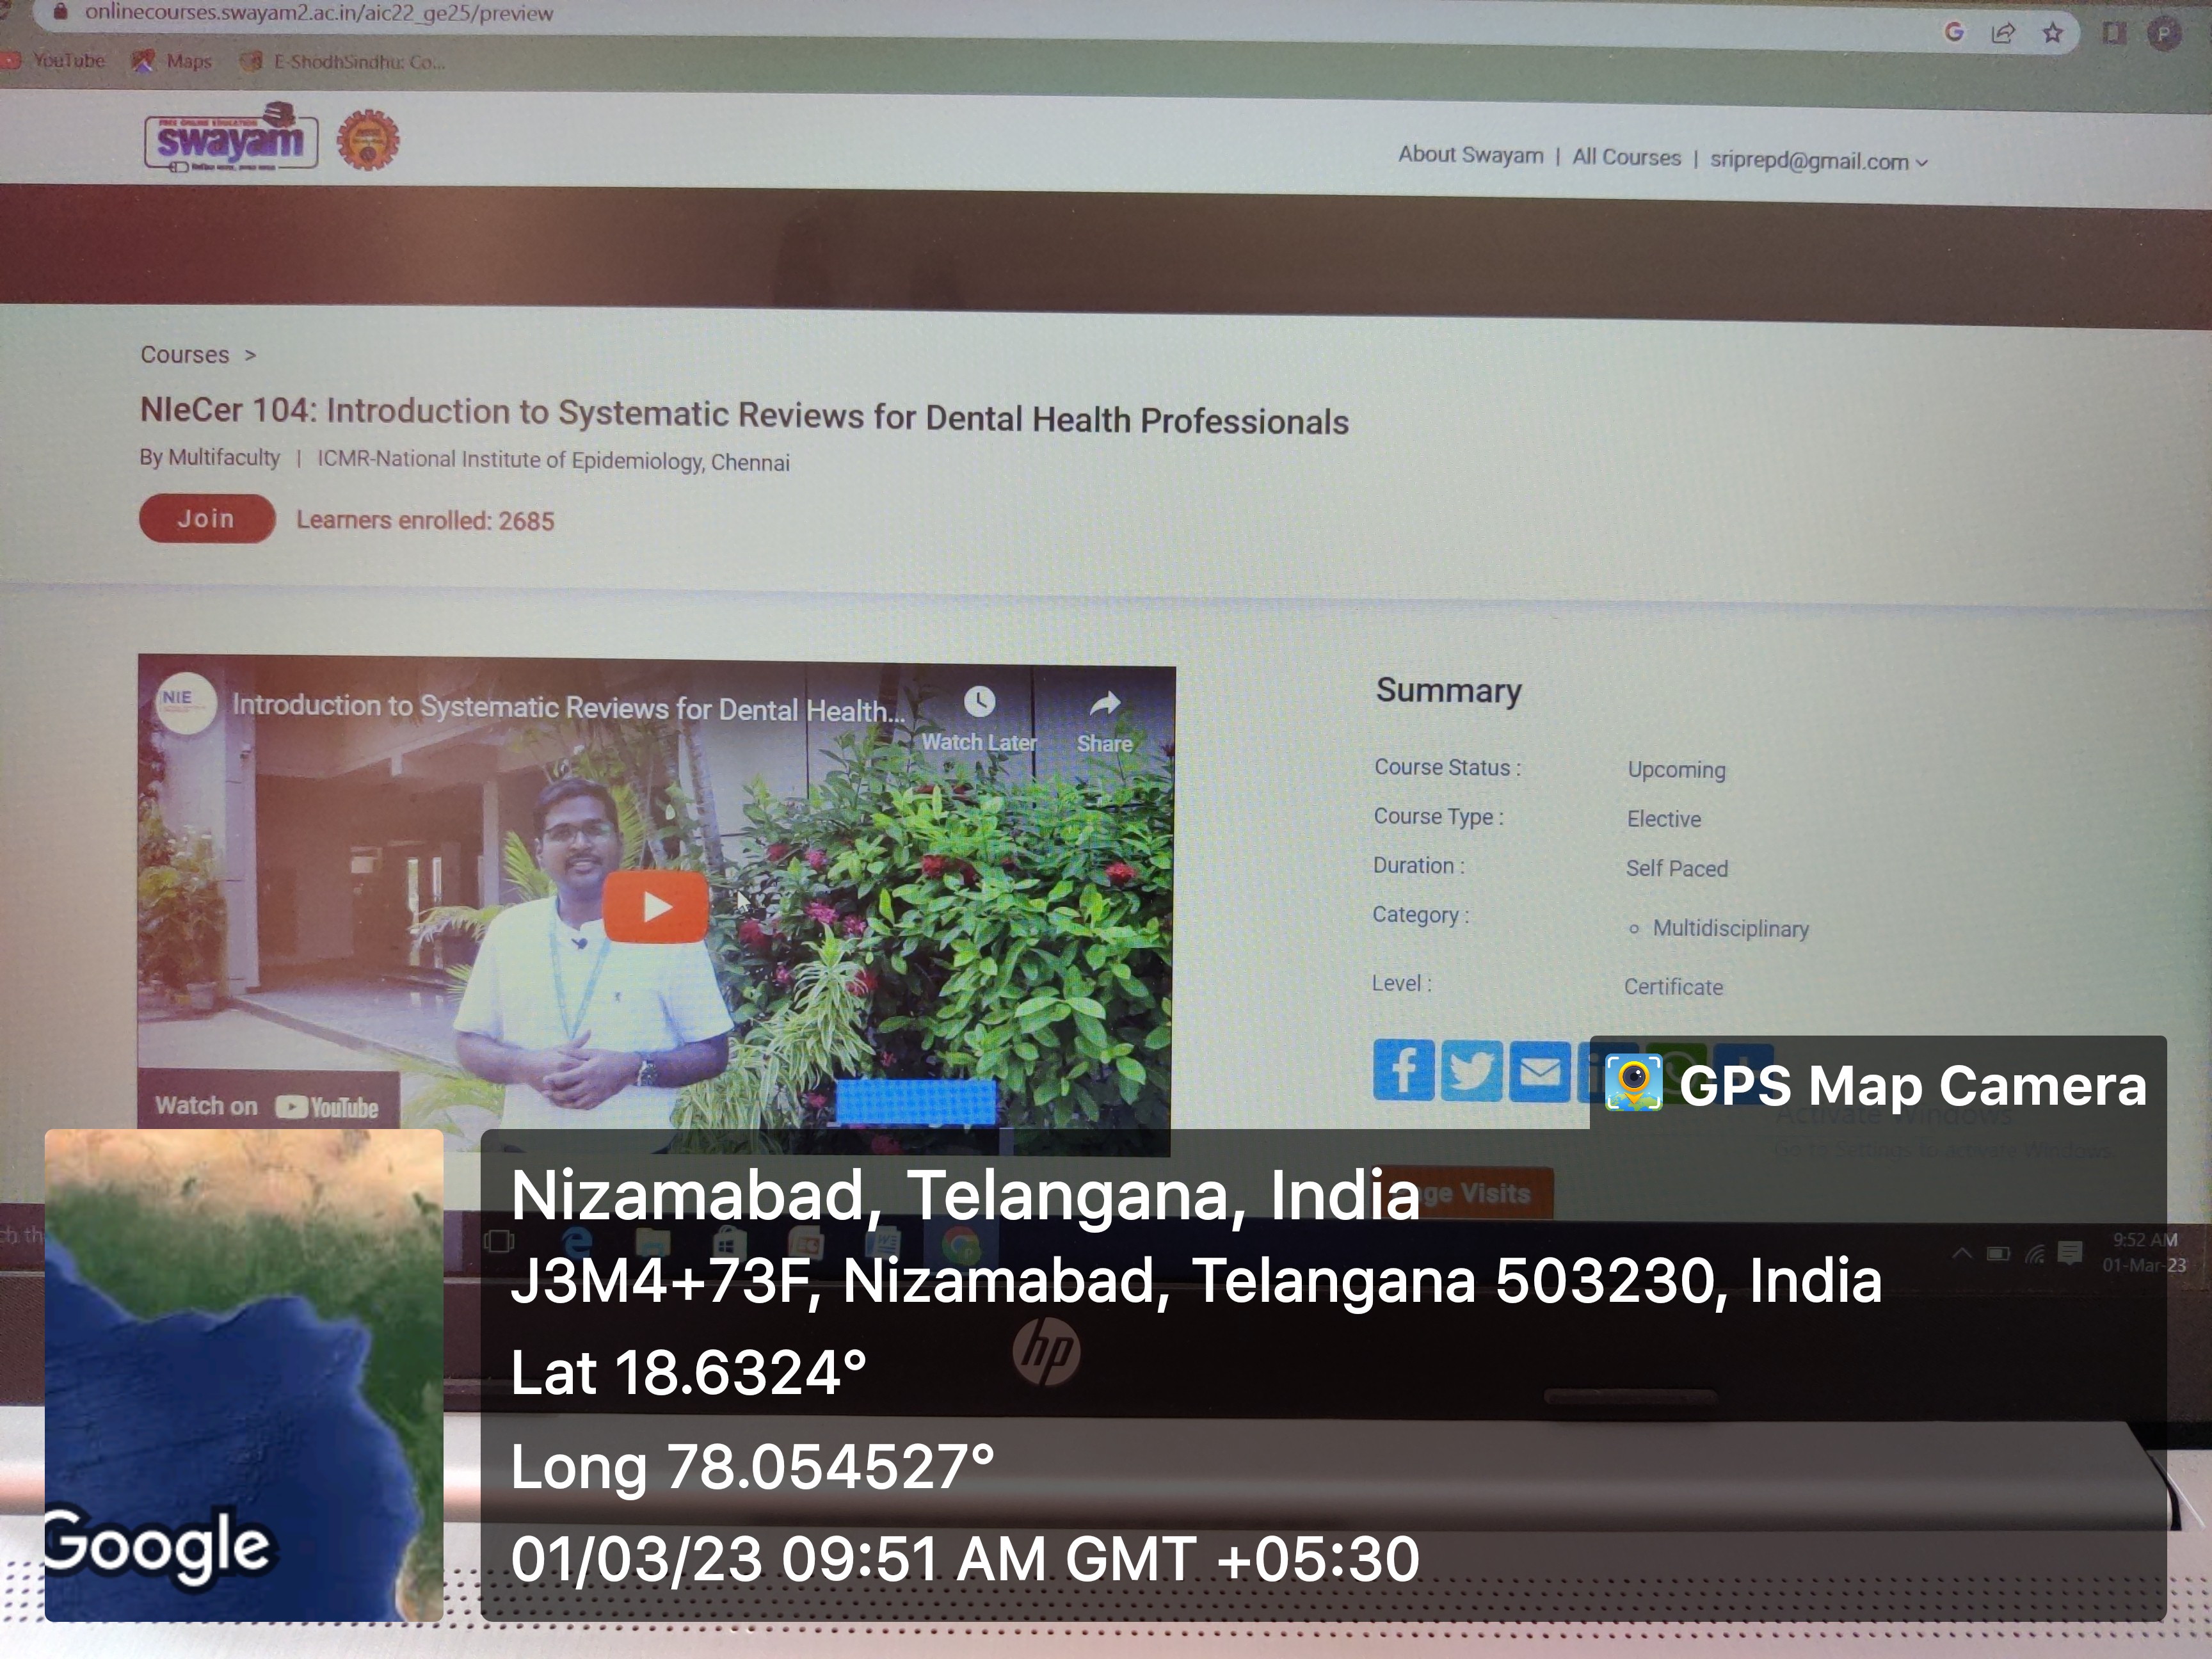Open the Maps bookmark
The width and height of the screenshot is (2212, 1659).
tap(173, 61)
